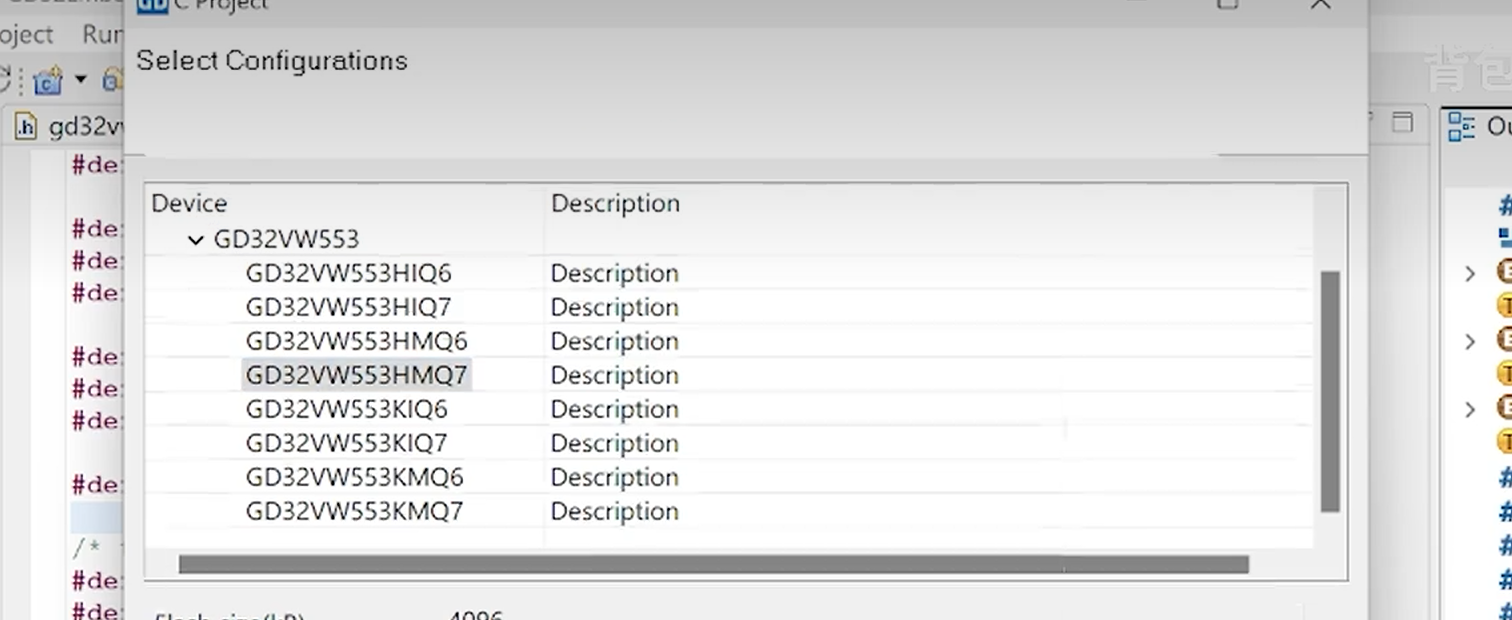Expand the third outline tree arrow
The width and height of the screenshot is (1512, 620).
click(x=1470, y=409)
